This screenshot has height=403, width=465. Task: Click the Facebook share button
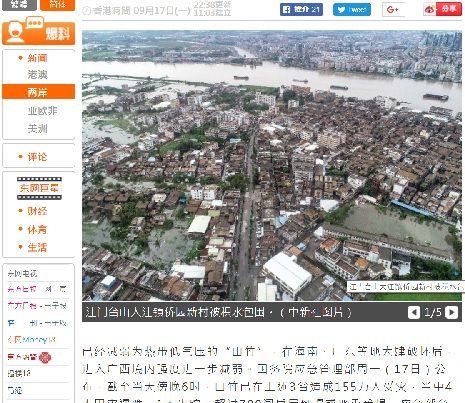coord(301,9)
